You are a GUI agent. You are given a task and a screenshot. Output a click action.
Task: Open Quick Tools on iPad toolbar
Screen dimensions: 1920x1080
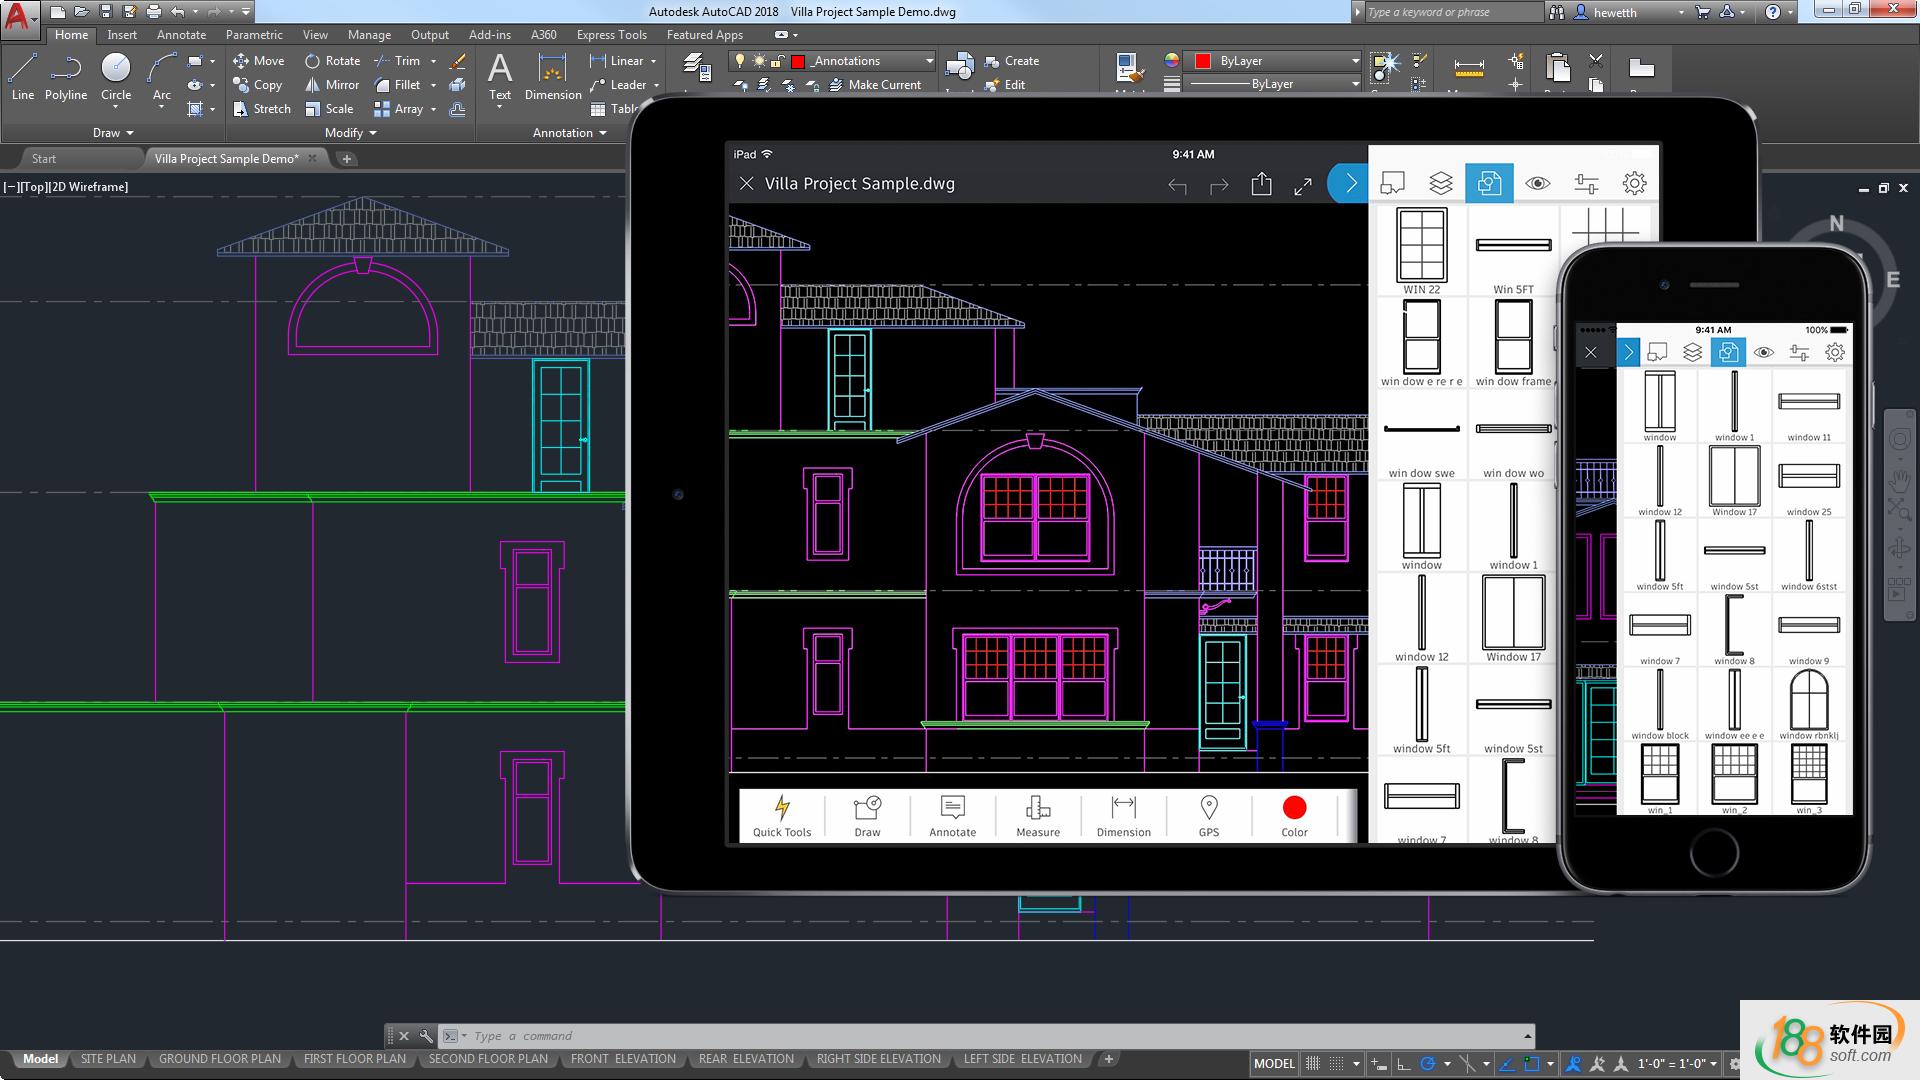point(782,815)
